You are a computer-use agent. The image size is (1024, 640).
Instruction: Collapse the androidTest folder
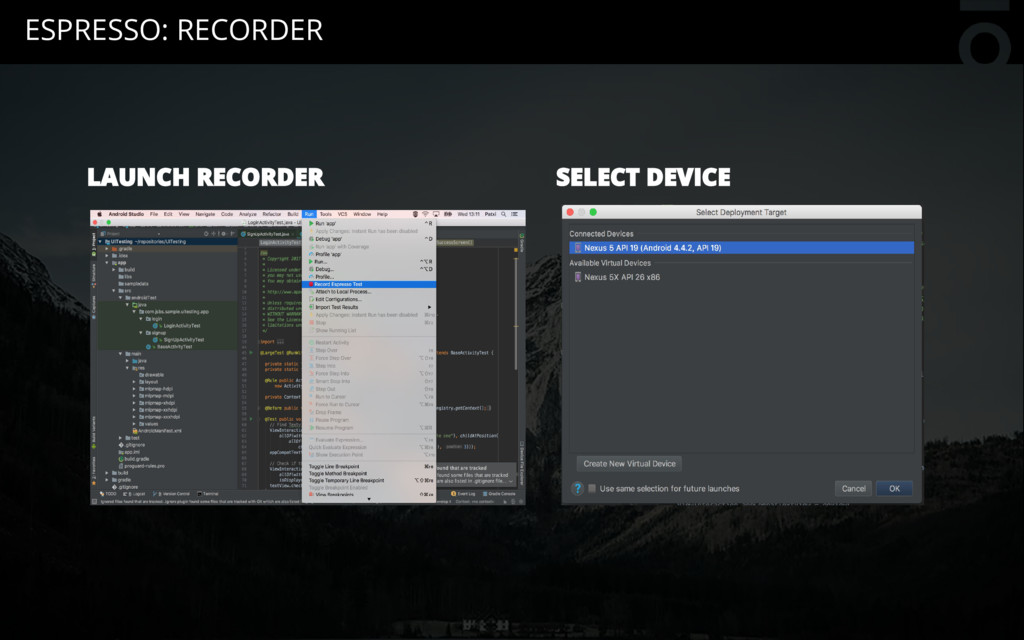(121, 298)
